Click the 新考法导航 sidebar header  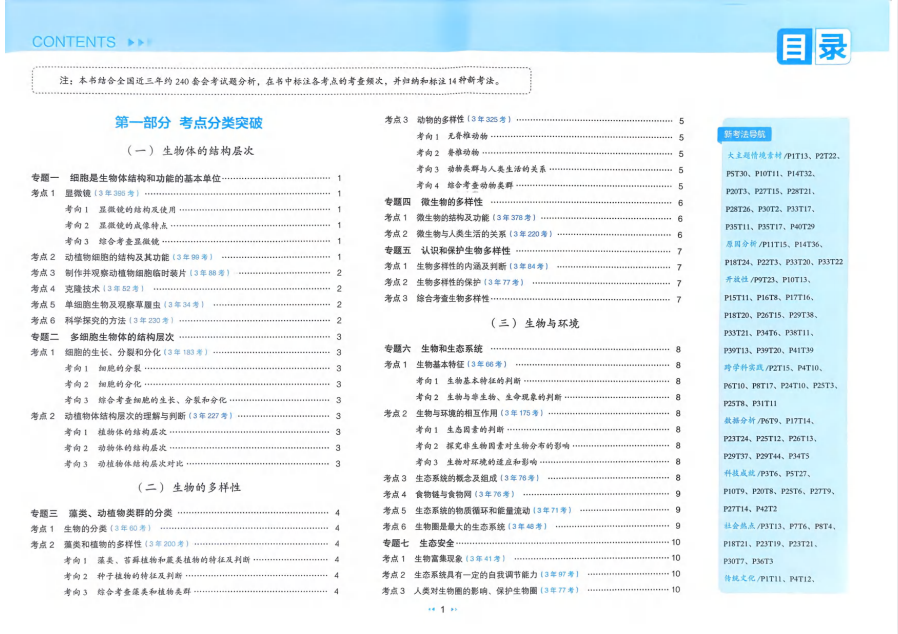(745, 134)
